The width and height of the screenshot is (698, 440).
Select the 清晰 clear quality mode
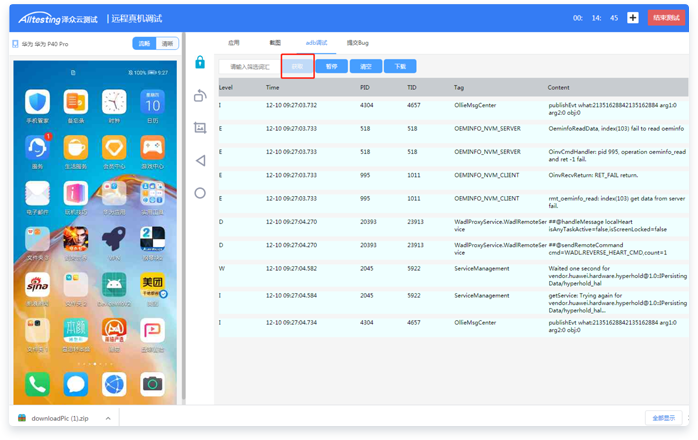(x=167, y=44)
